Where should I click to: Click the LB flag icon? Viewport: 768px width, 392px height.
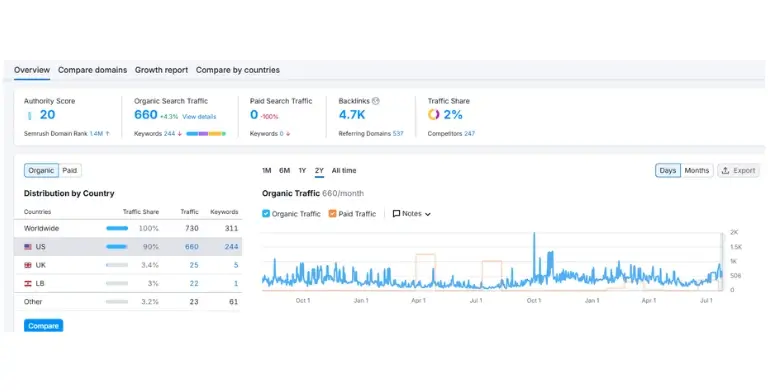click(x=28, y=284)
